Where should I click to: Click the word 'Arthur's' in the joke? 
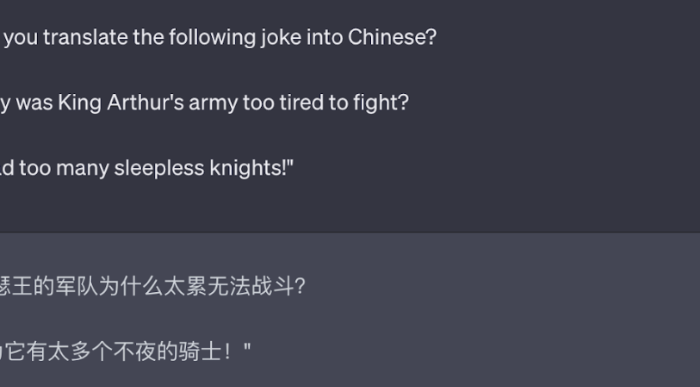(x=146, y=103)
